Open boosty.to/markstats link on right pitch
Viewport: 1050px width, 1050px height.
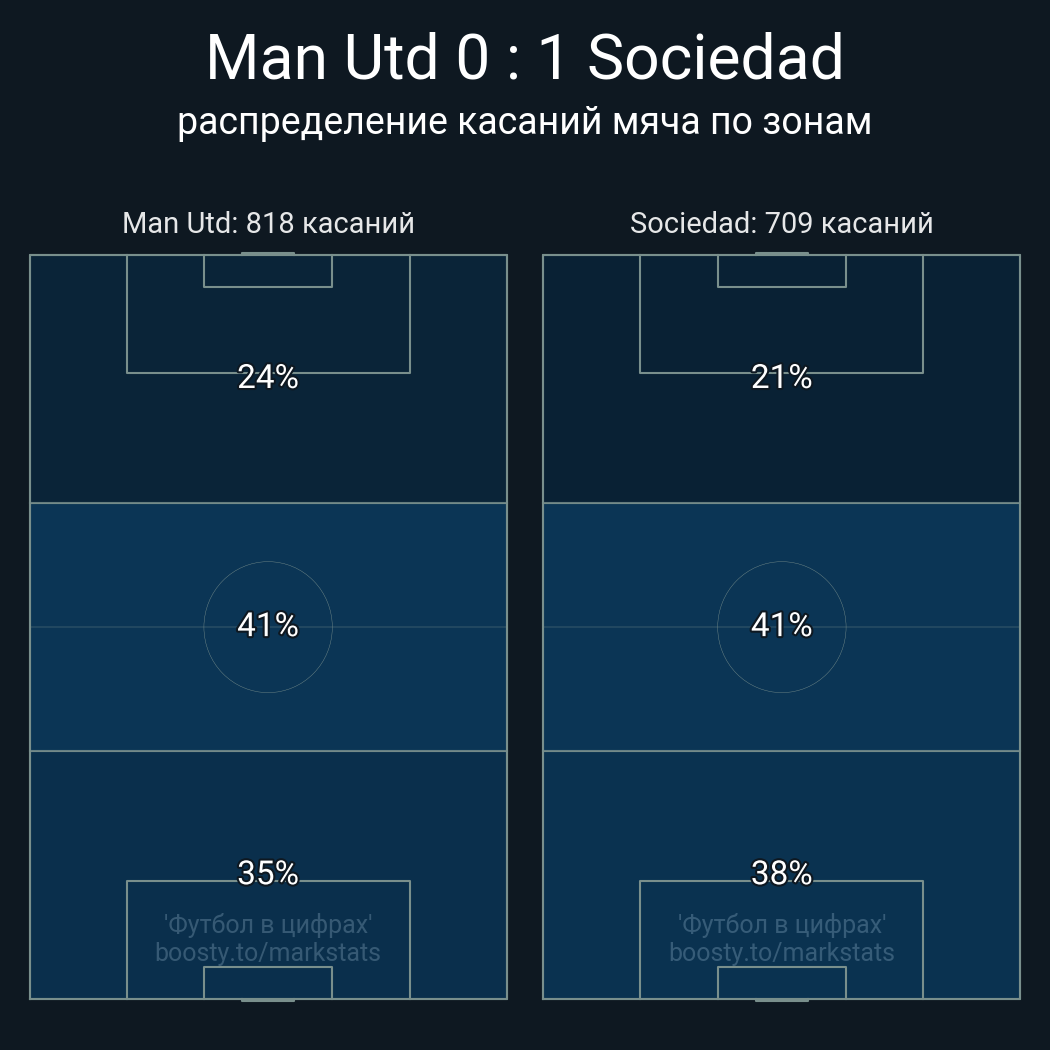tap(781, 953)
